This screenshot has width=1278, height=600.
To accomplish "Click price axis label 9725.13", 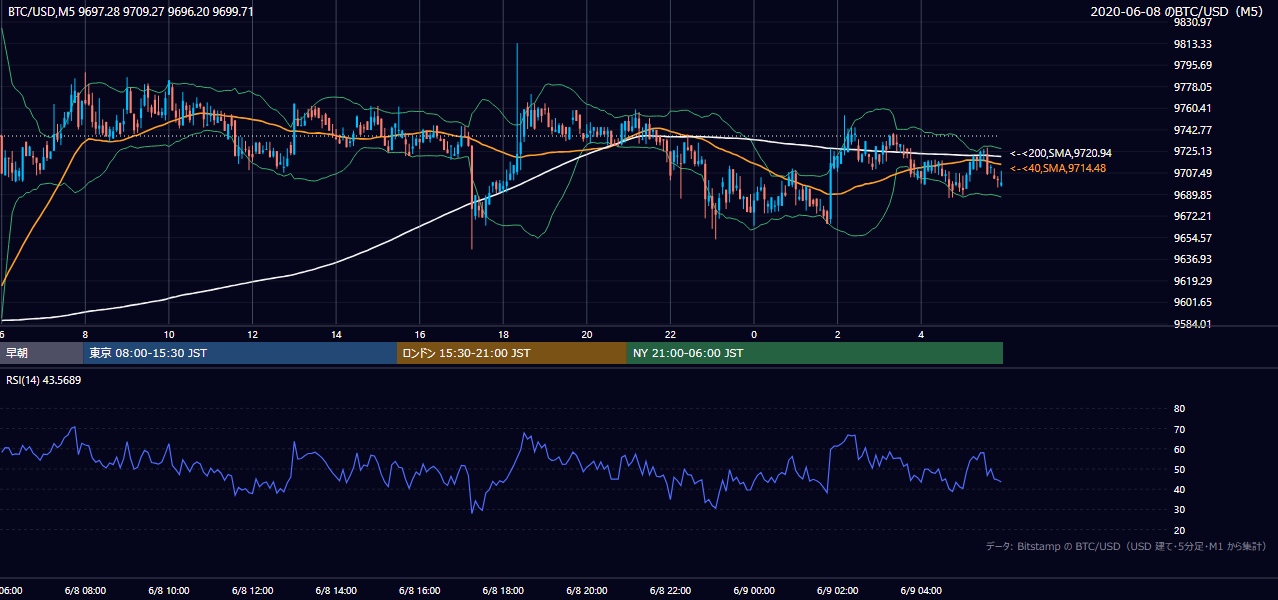I will click(x=1192, y=151).
